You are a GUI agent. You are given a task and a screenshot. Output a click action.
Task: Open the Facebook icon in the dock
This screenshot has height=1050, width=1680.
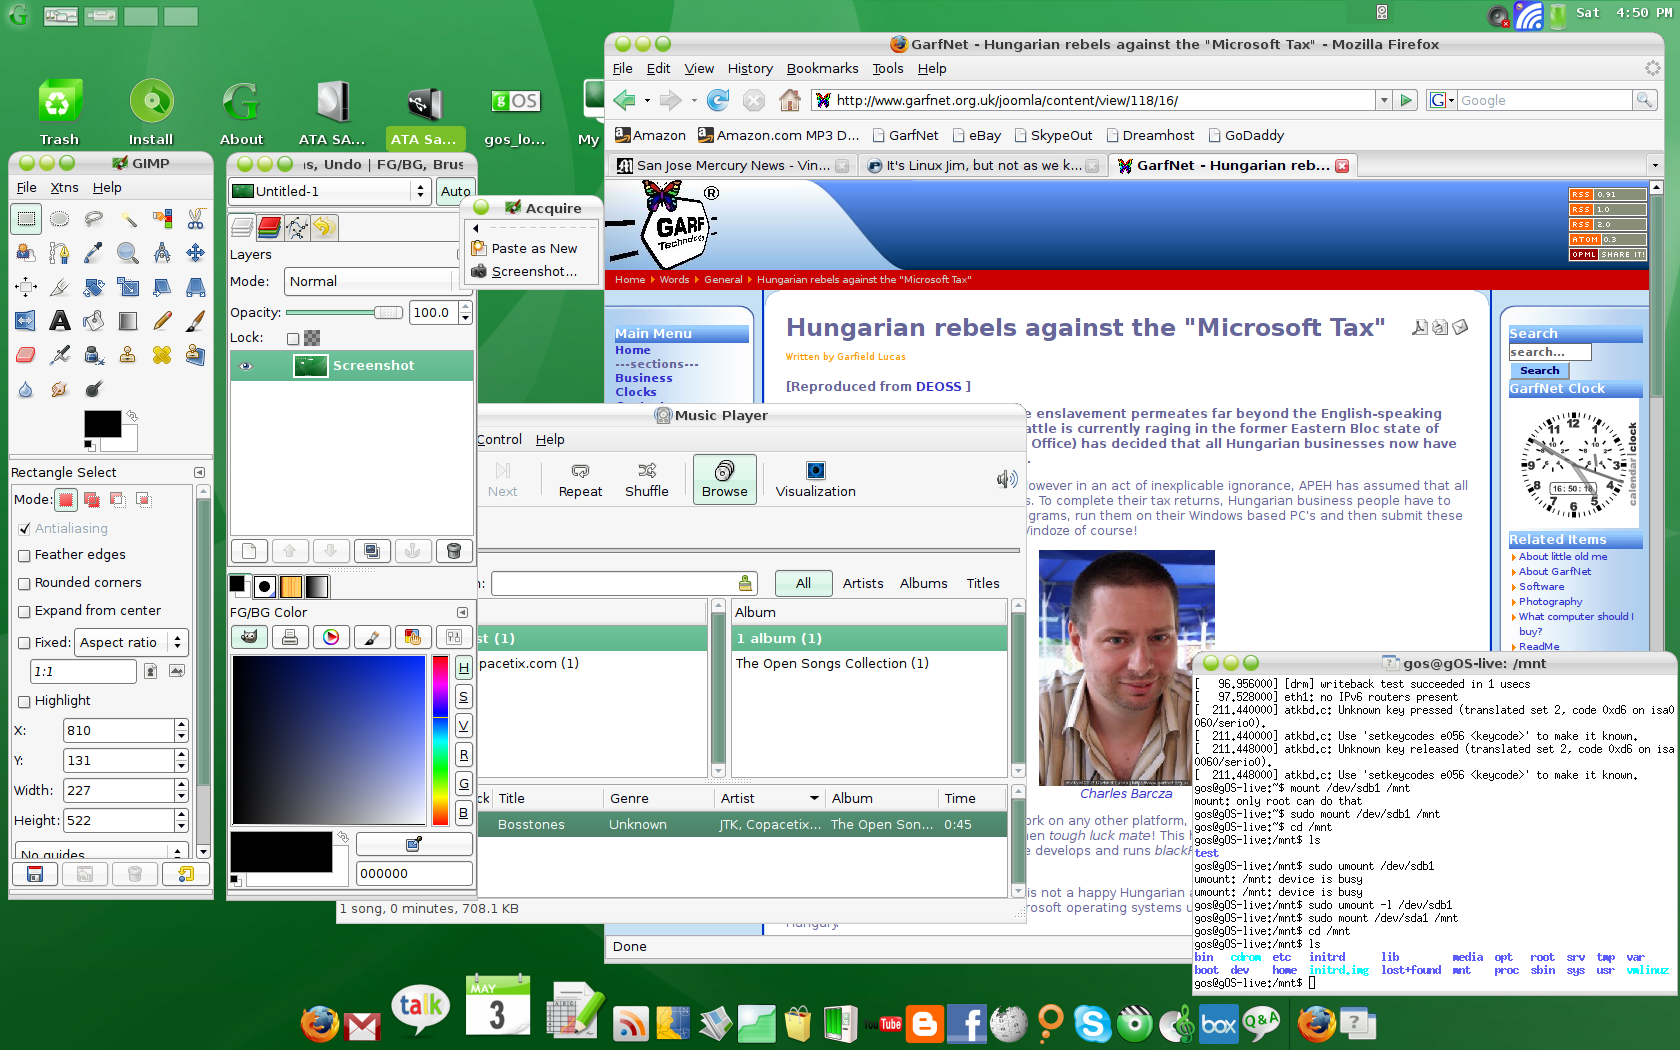[966, 1023]
